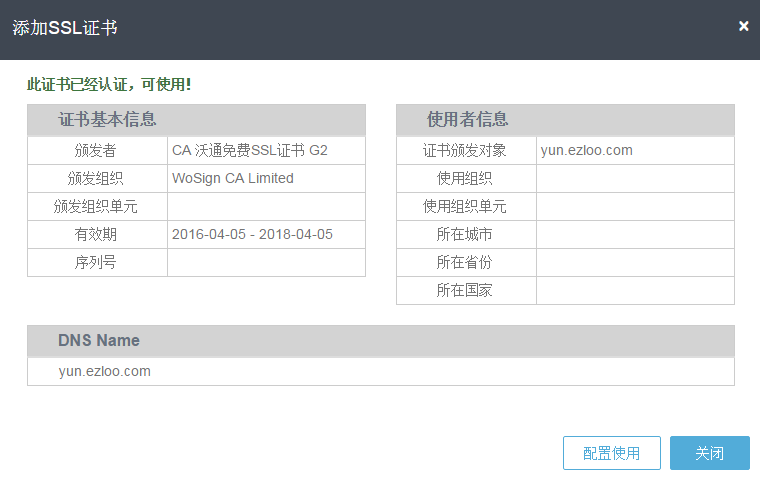
Task: Click the validity period 2016-04-05 - 2018-04-05
Action: click(x=252, y=234)
